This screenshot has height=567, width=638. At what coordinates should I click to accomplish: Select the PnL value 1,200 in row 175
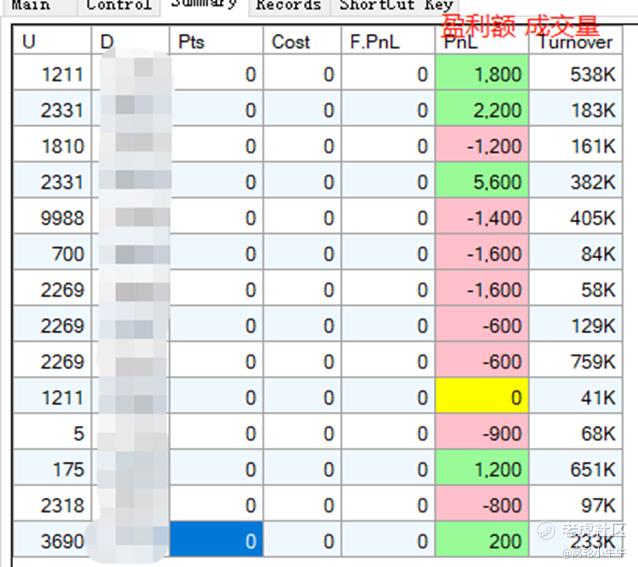482,467
